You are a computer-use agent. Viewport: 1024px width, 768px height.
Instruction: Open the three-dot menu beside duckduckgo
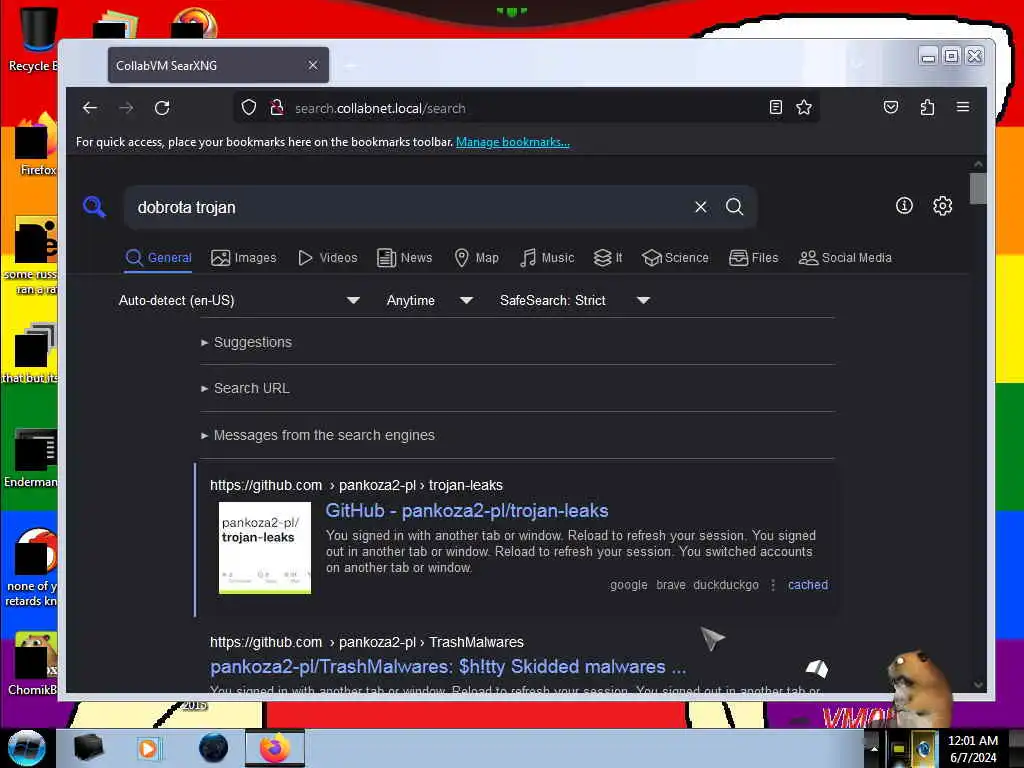click(x=773, y=585)
